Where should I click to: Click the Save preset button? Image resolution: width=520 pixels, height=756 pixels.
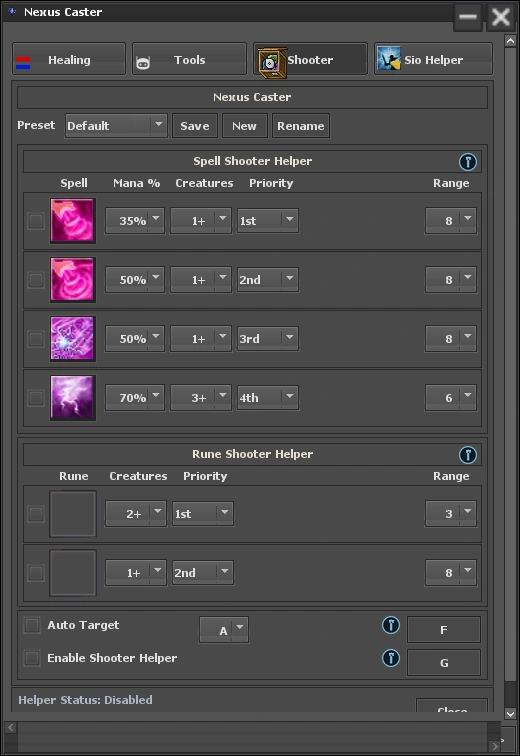[195, 126]
